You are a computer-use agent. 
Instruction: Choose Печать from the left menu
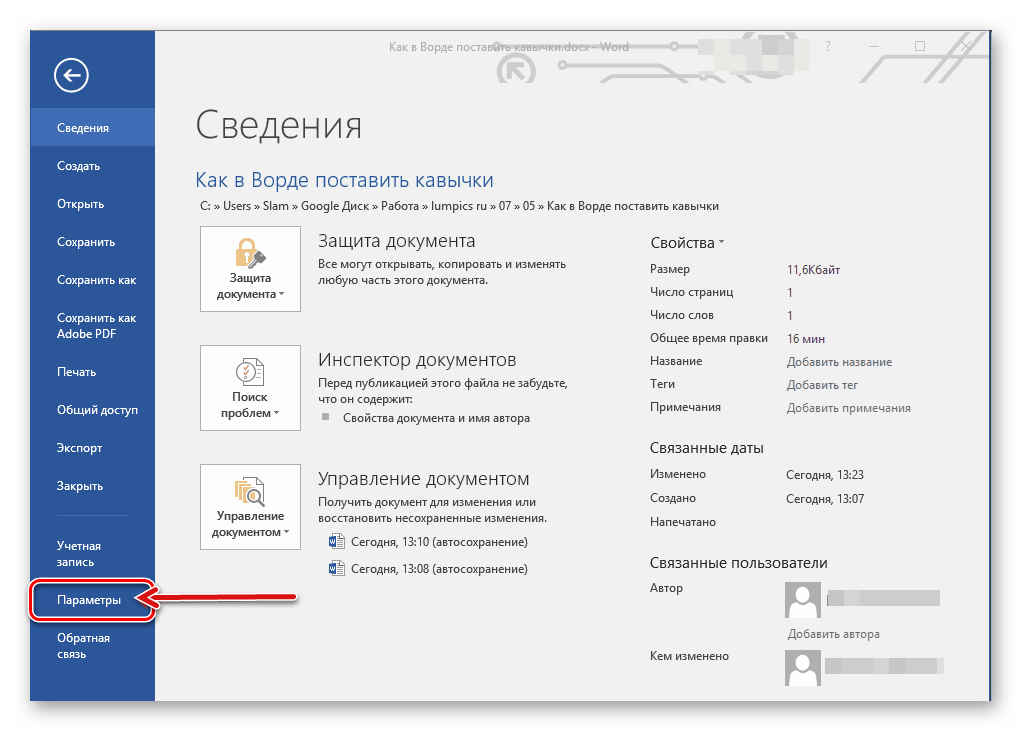coord(77,372)
